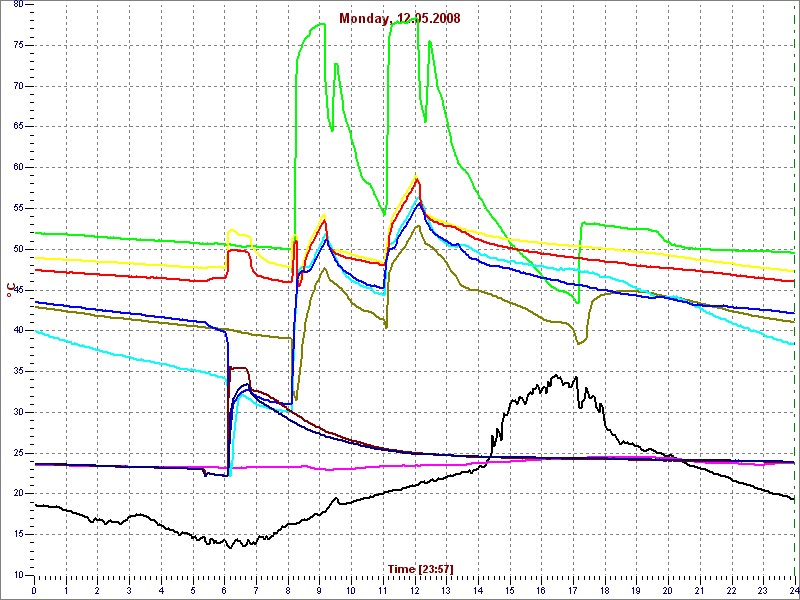Select the y-axis temperature label 45
Image resolution: width=800 pixels, height=600 pixels.
pos(18,290)
